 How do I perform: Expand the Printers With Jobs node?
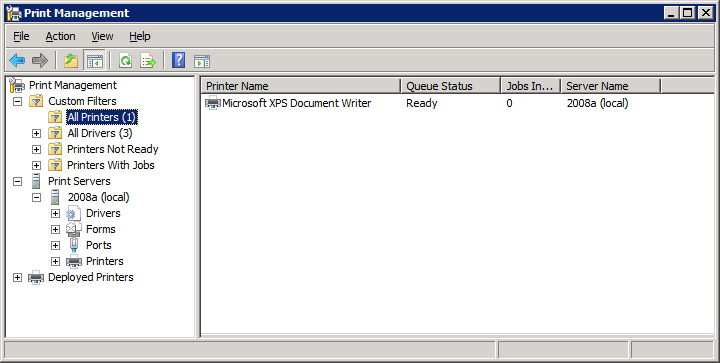36,165
